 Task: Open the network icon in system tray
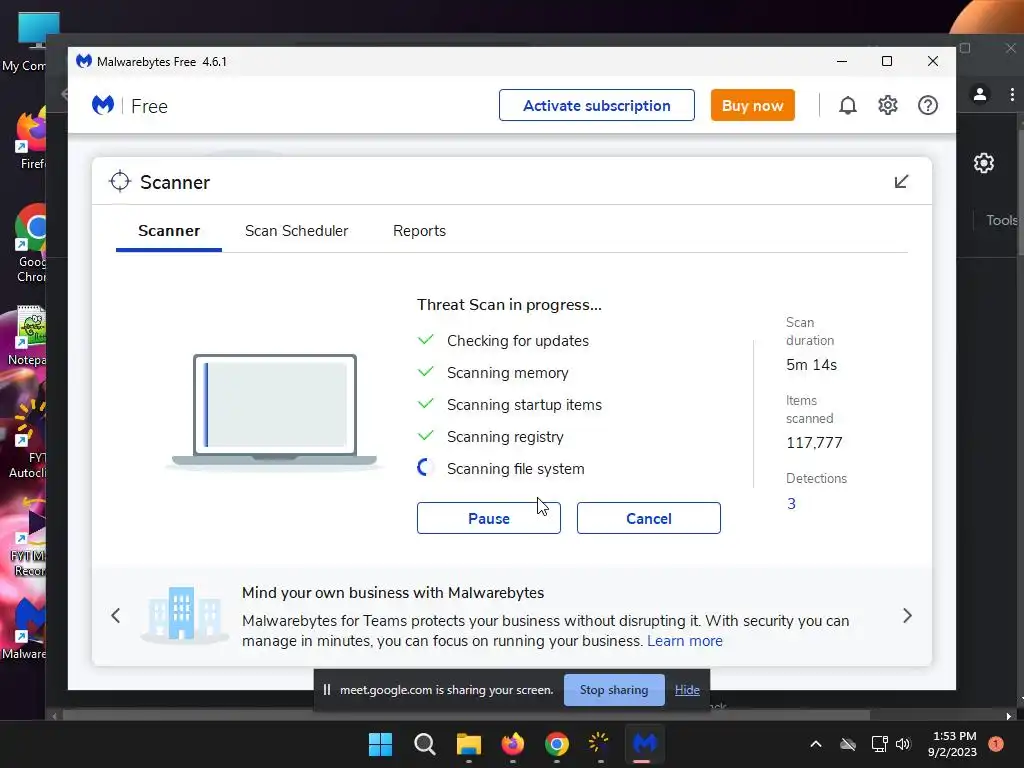[x=880, y=744]
